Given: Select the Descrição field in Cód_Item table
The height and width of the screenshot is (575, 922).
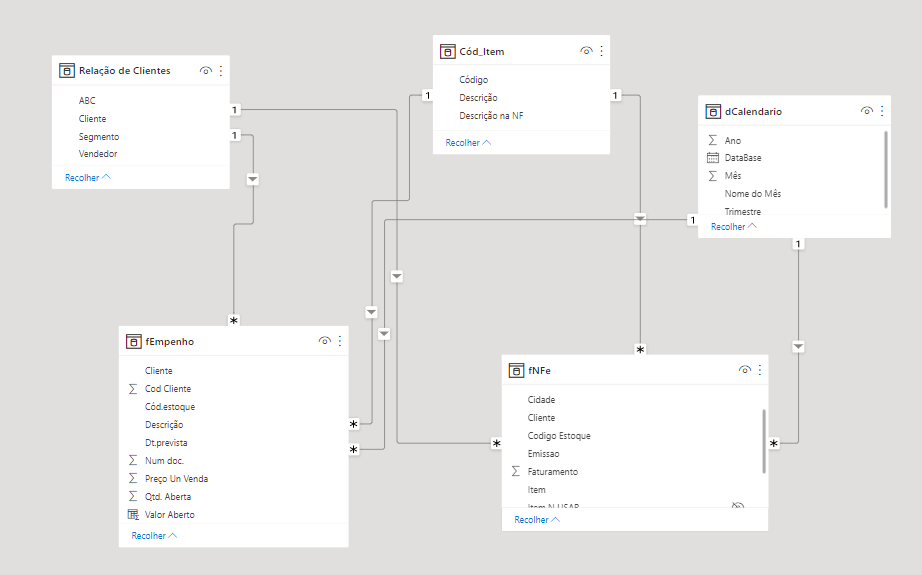Looking at the screenshot, I should click(x=478, y=98).
